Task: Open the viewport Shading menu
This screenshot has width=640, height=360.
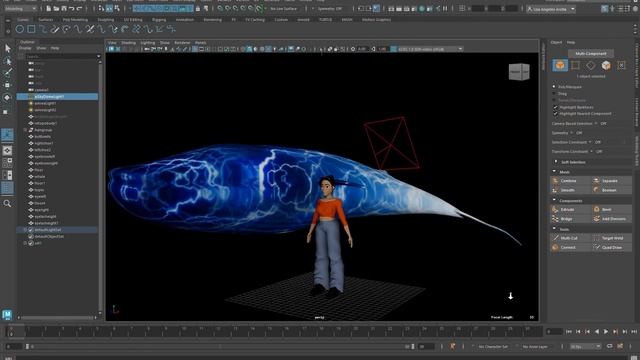Action: point(128,42)
